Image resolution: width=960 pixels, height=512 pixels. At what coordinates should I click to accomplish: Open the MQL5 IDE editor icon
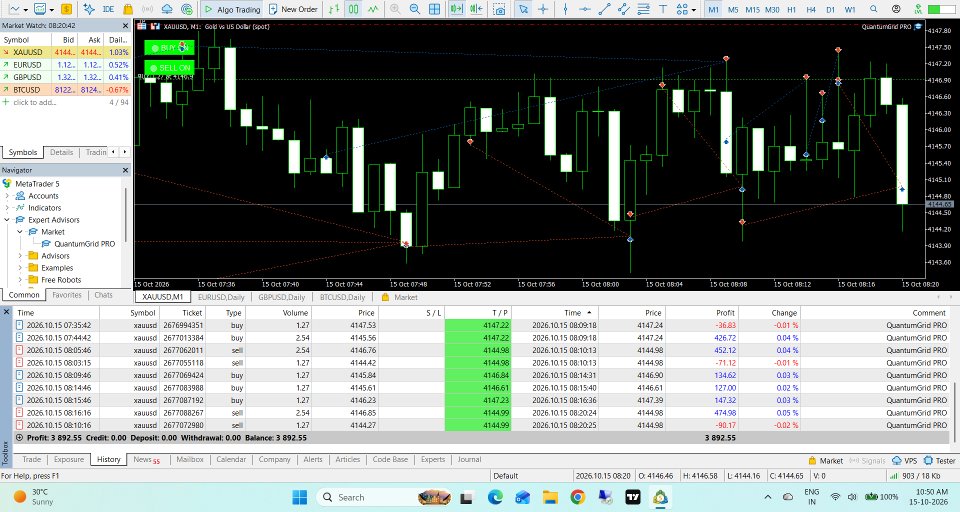click(108, 9)
